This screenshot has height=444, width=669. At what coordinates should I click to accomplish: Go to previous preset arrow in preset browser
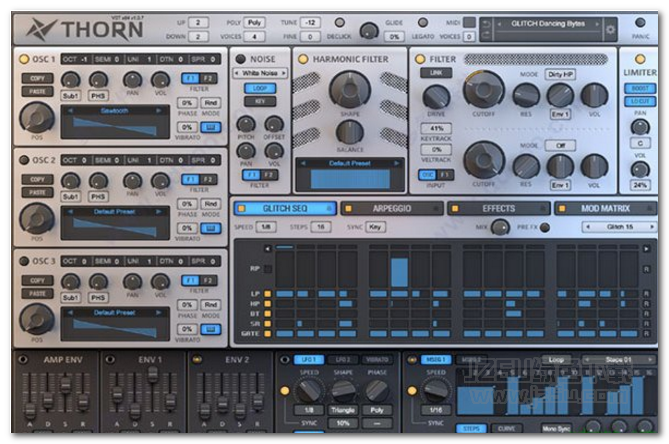[499, 24]
